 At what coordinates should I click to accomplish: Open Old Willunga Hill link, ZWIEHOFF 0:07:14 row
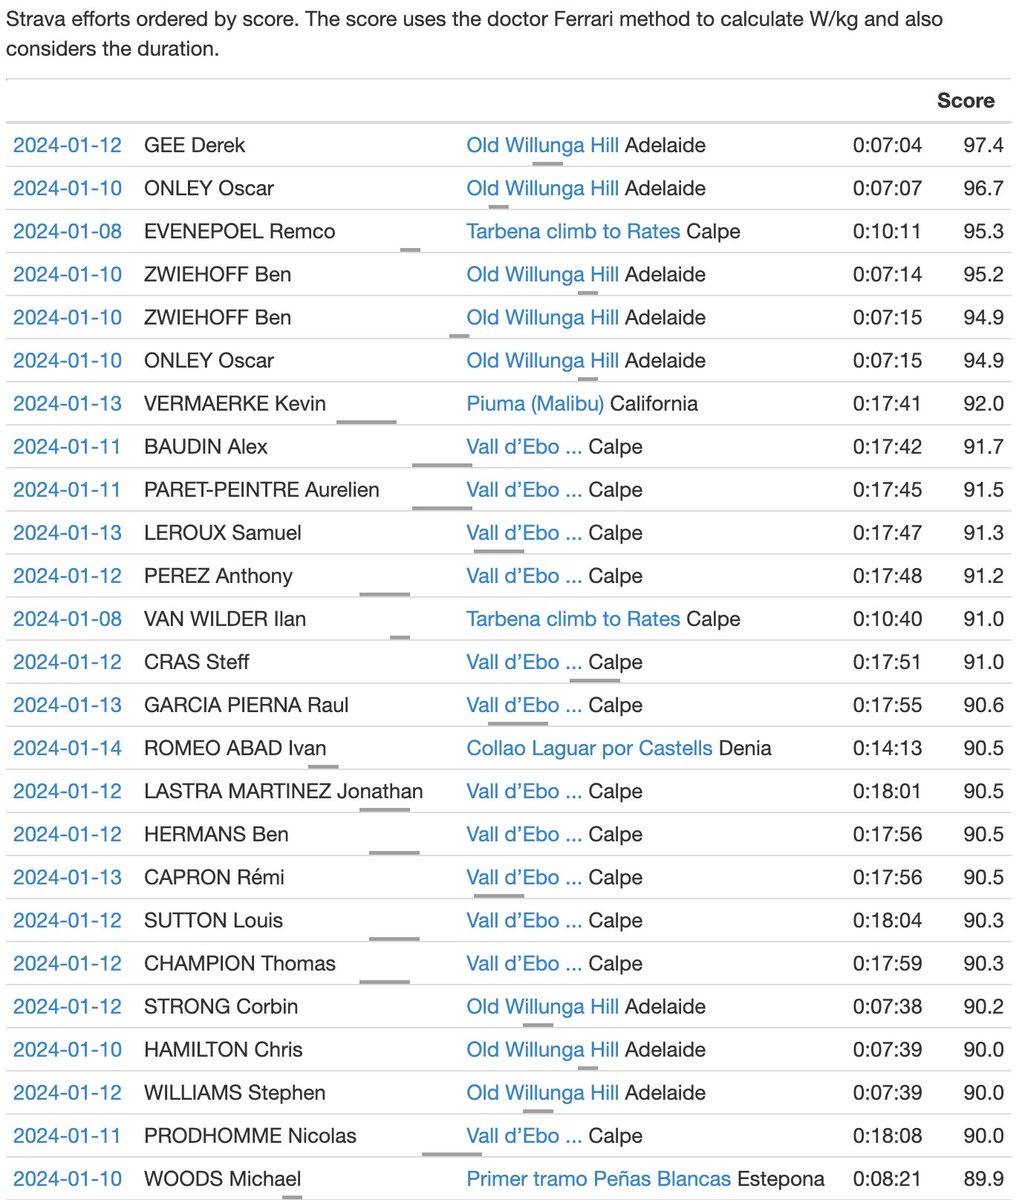point(543,274)
